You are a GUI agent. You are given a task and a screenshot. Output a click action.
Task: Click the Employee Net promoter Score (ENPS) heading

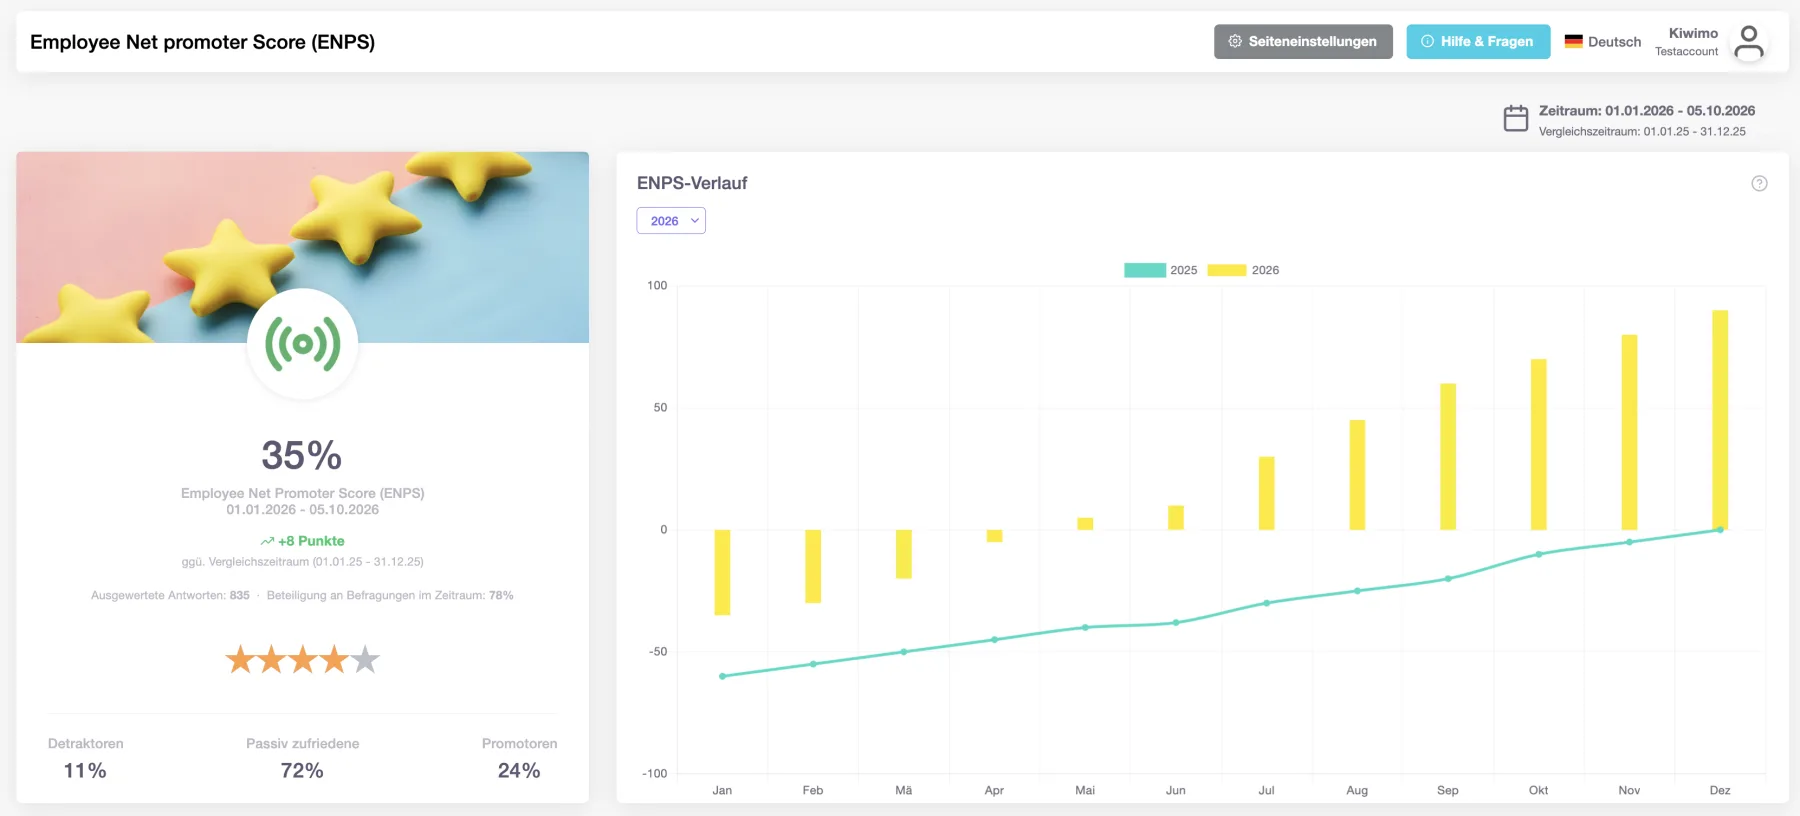point(202,42)
